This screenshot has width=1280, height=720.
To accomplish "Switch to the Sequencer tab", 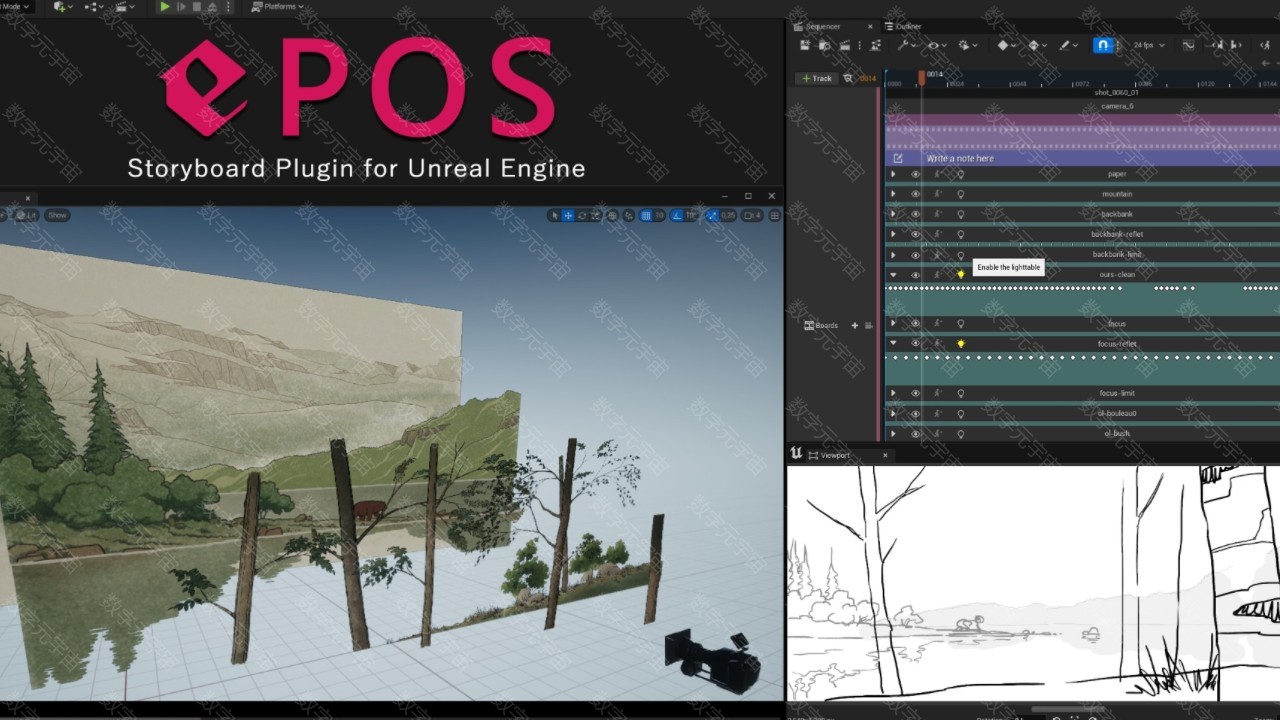I will click(822, 26).
